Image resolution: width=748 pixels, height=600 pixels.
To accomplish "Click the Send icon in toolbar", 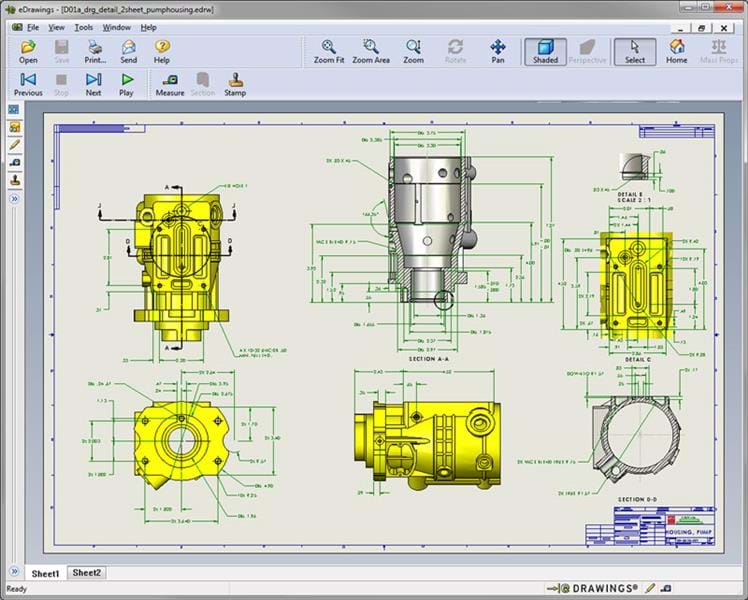I will (x=129, y=51).
